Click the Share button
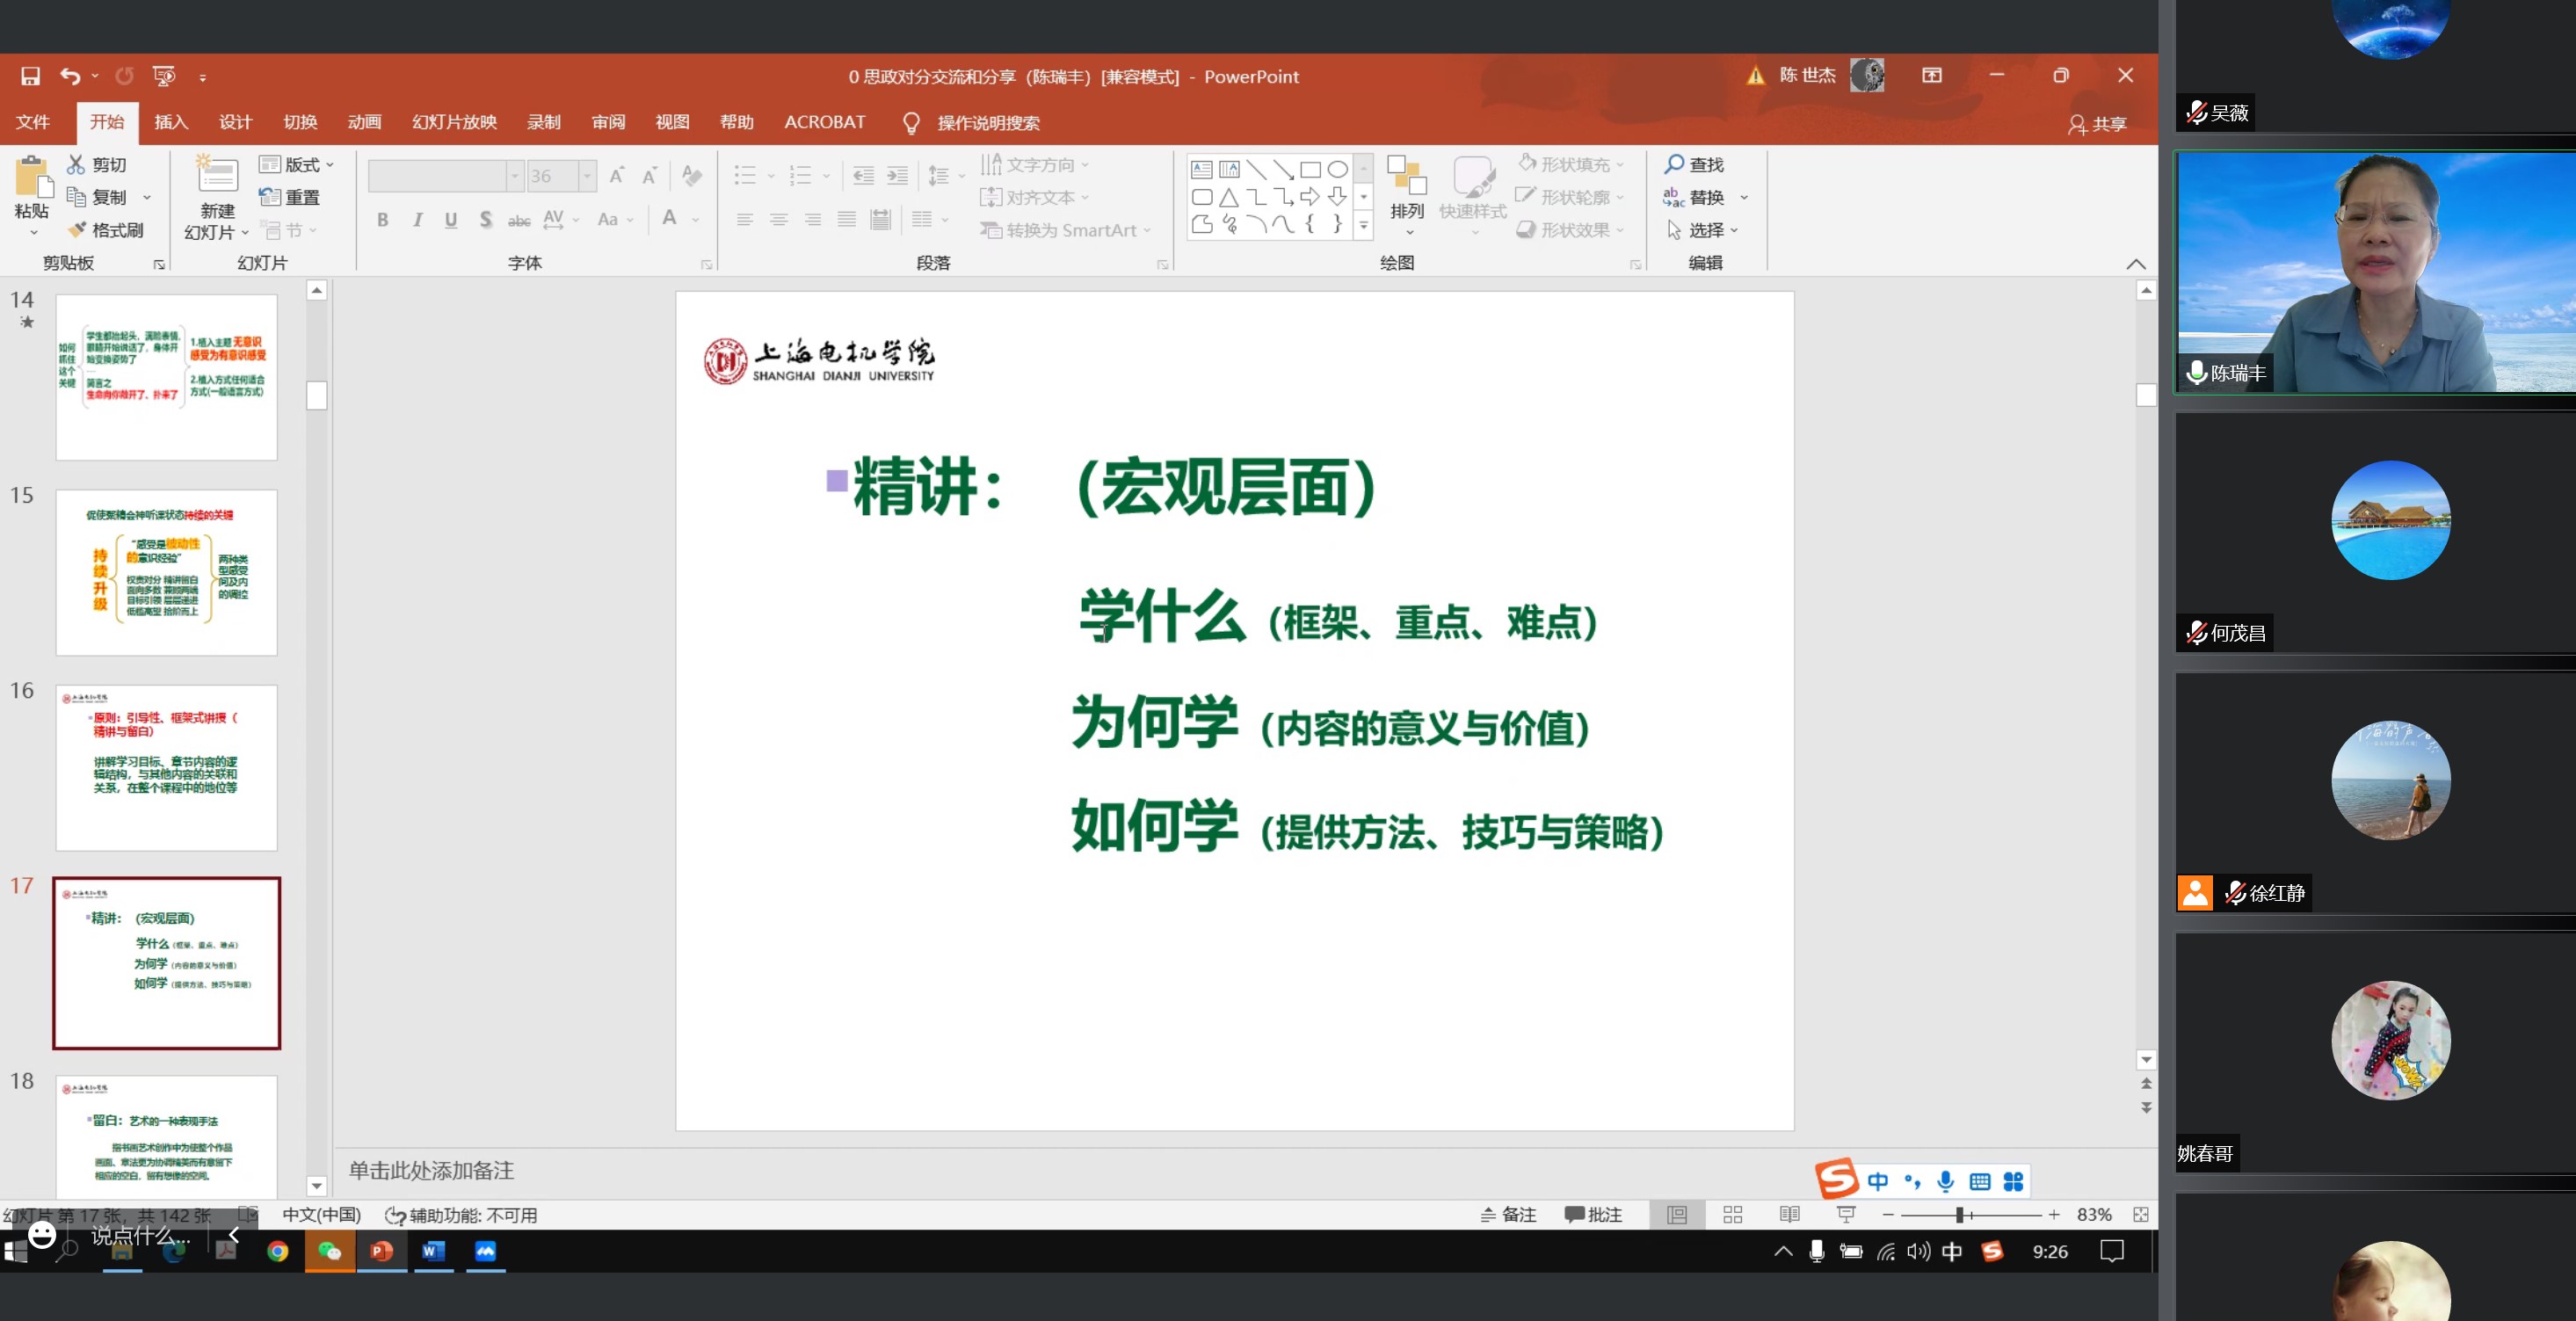Image resolution: width=2576 pixels, height=1321 pixels. (2097, 123)
